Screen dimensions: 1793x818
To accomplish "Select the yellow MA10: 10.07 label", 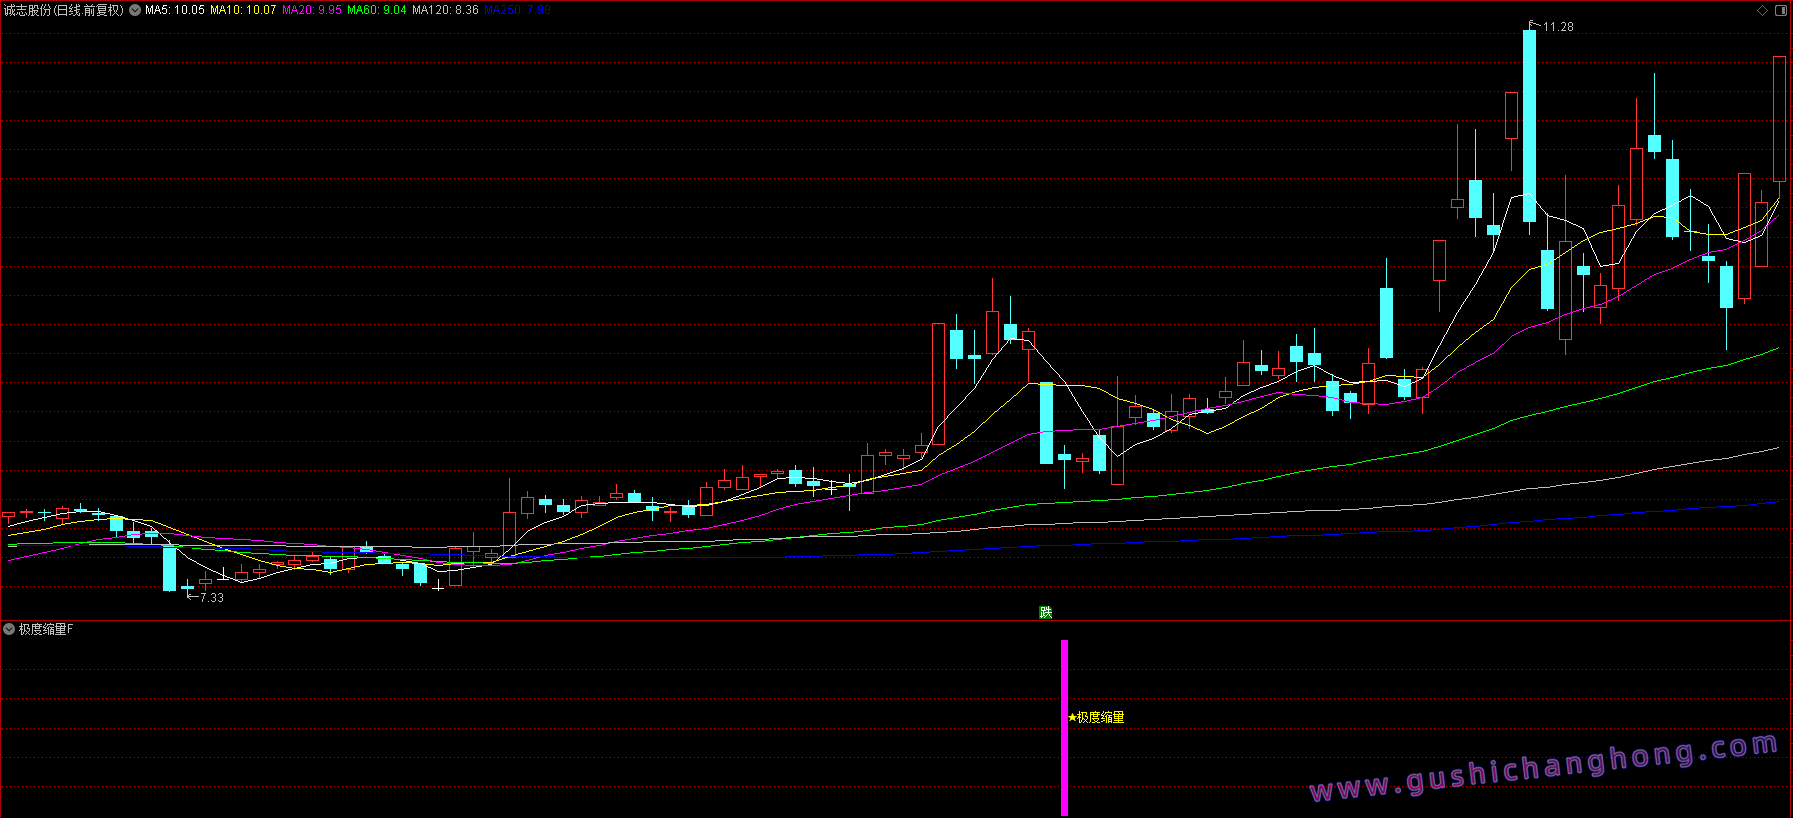I will tap(243, 10).
